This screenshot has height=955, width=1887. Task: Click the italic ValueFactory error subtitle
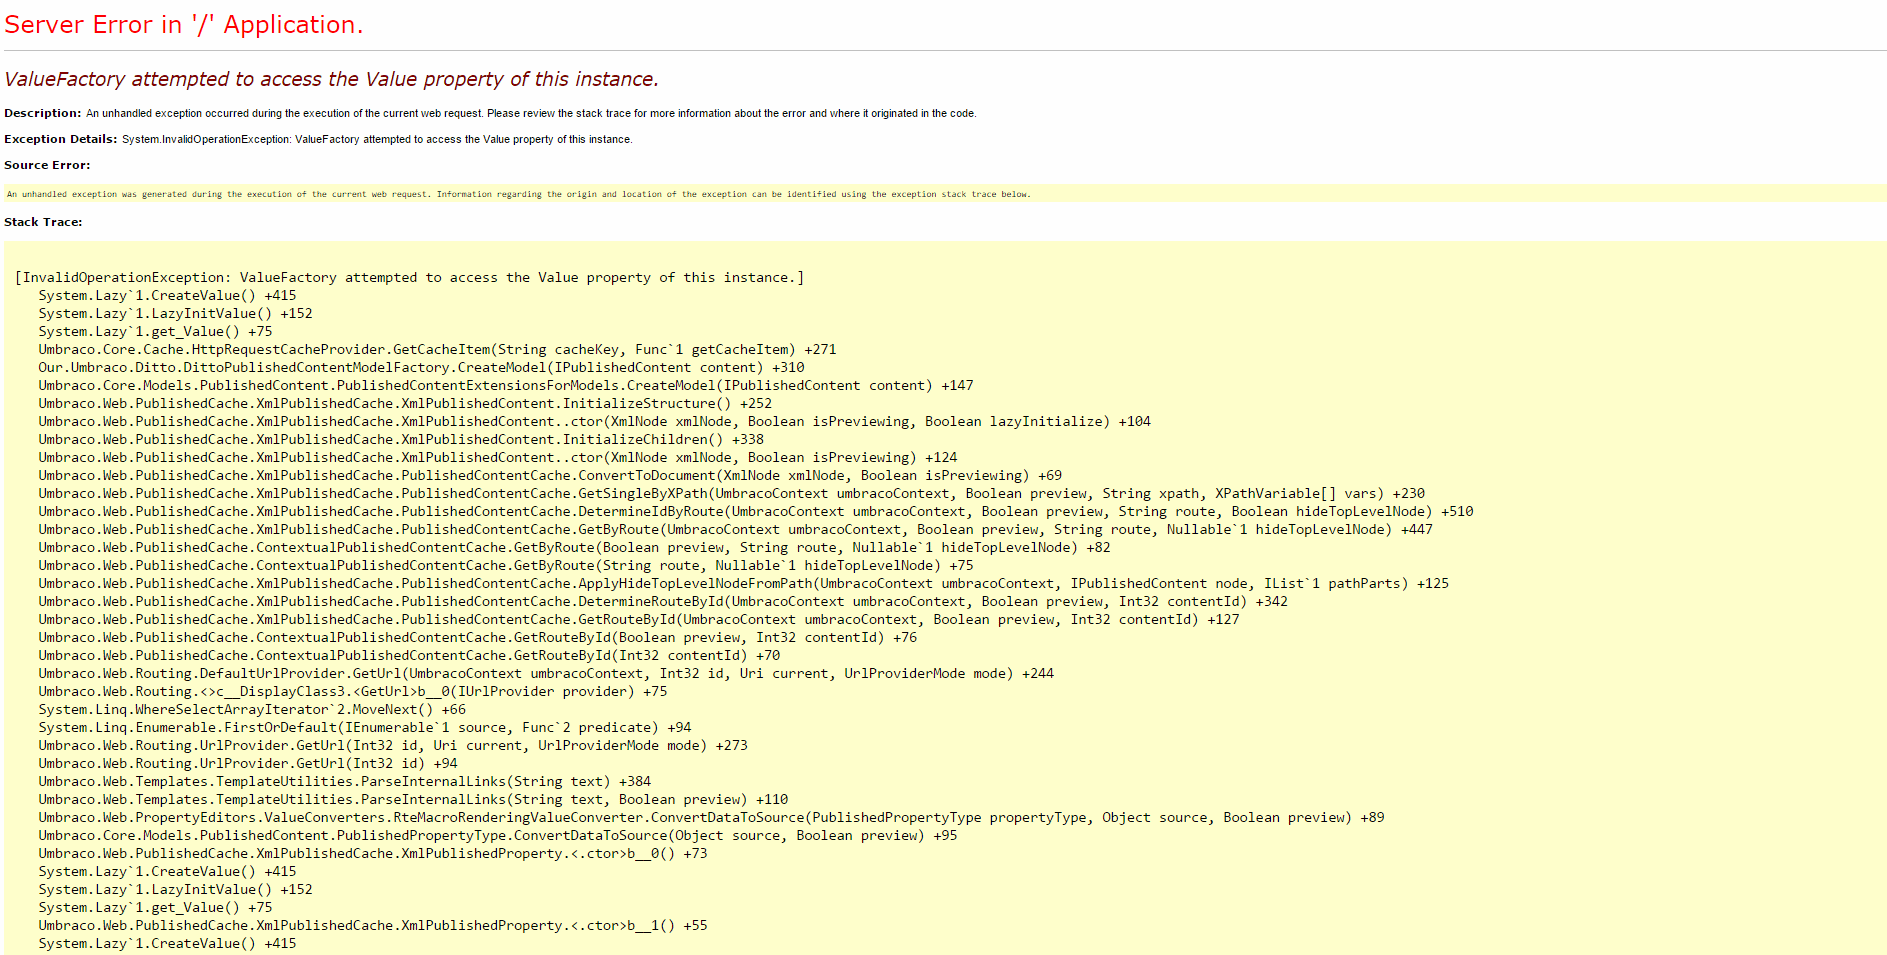[331, 79]
